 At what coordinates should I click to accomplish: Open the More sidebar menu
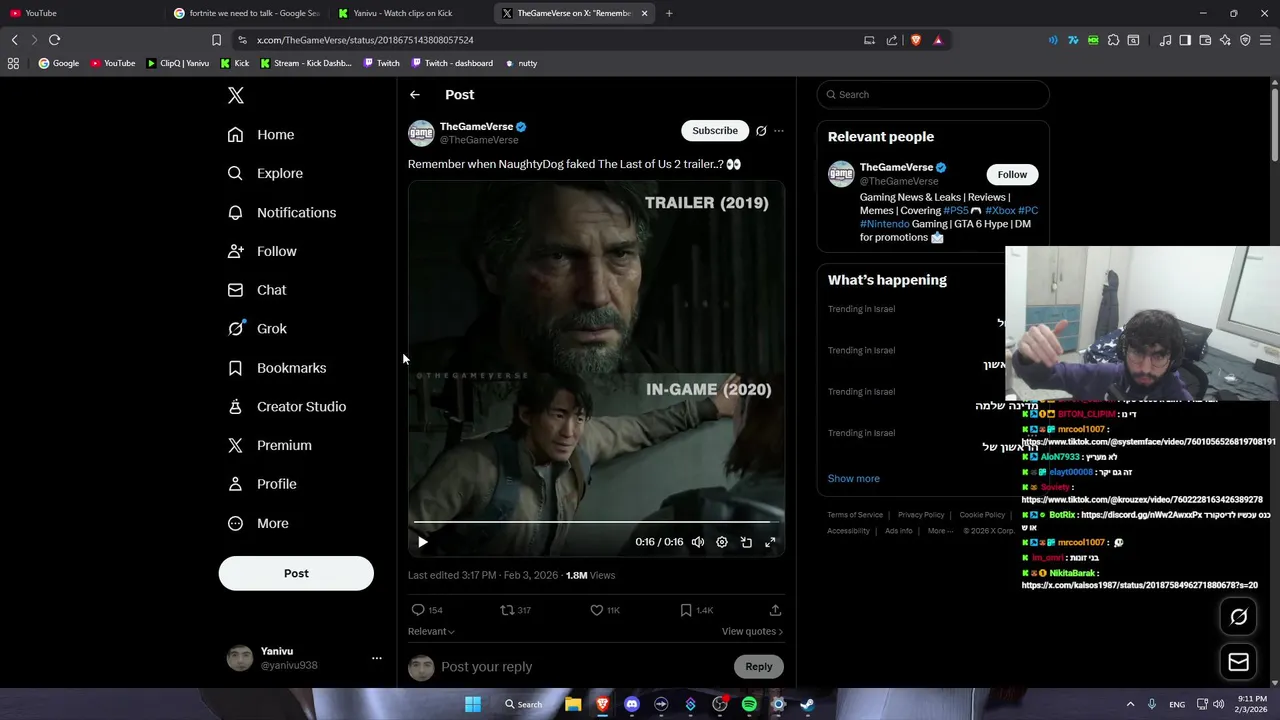(258, 523)
